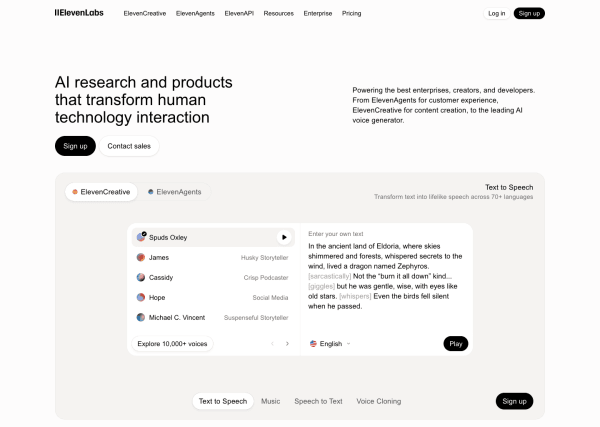Image resolution: width=600 pixels, height=427 pixels.
Task: Click Explore 10,000+ voices button
Action: point(172,344)
